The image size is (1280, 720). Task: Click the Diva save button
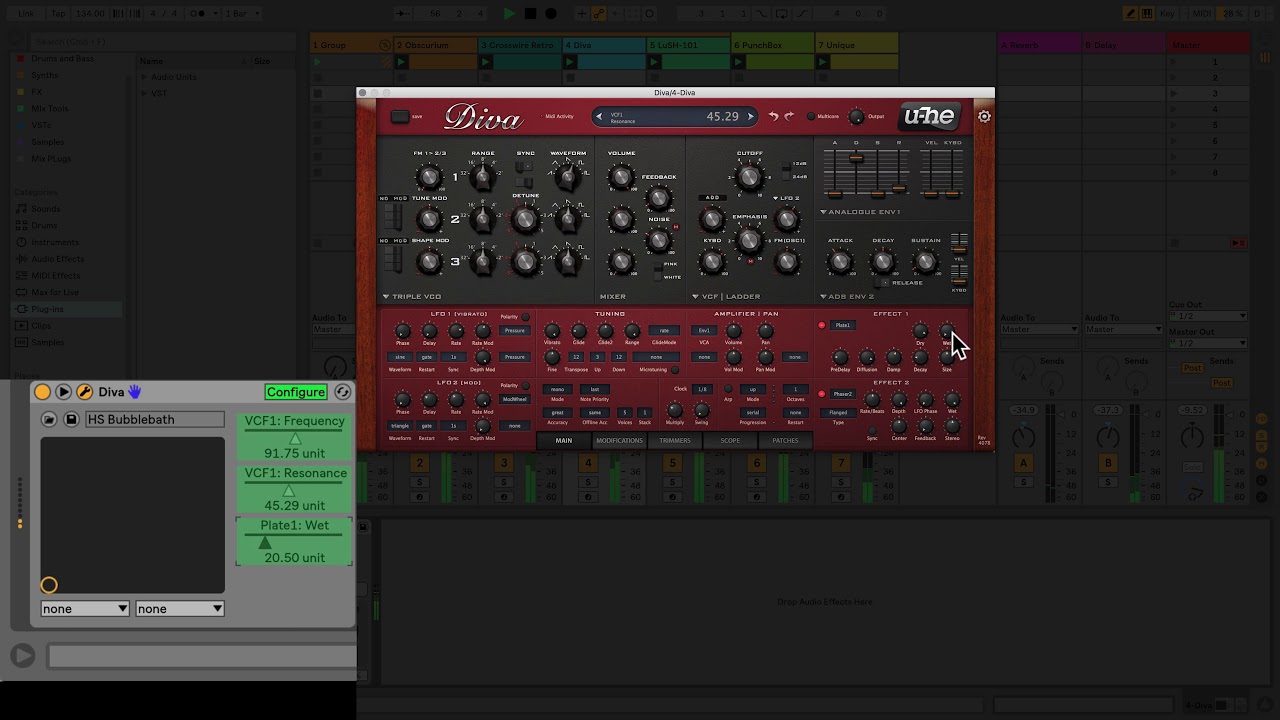pos(400,117)
